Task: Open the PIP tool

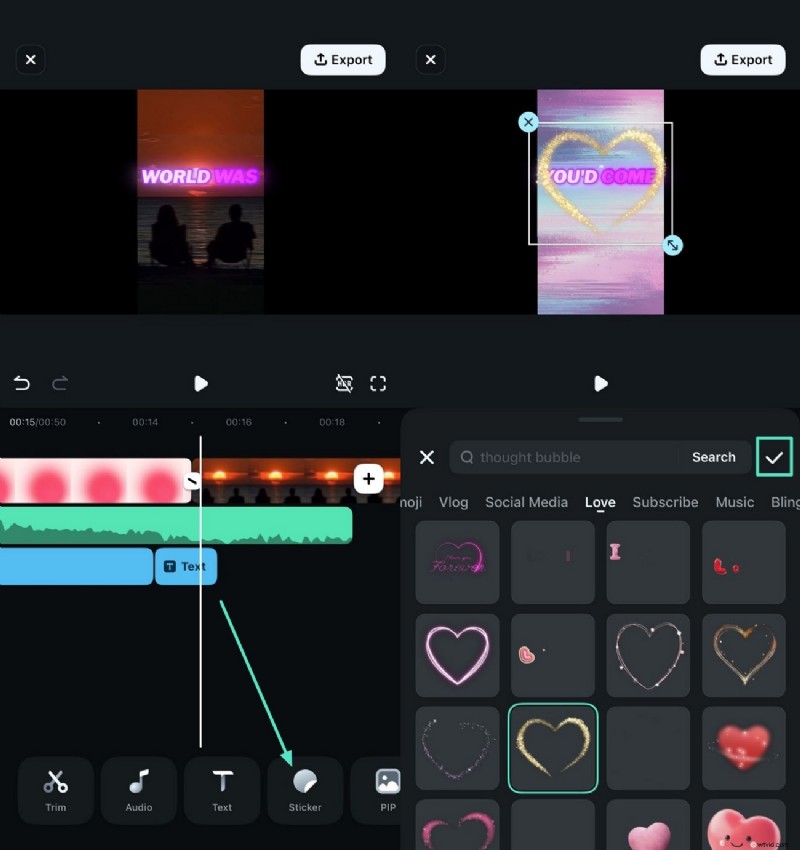Action: coord(386,790)
